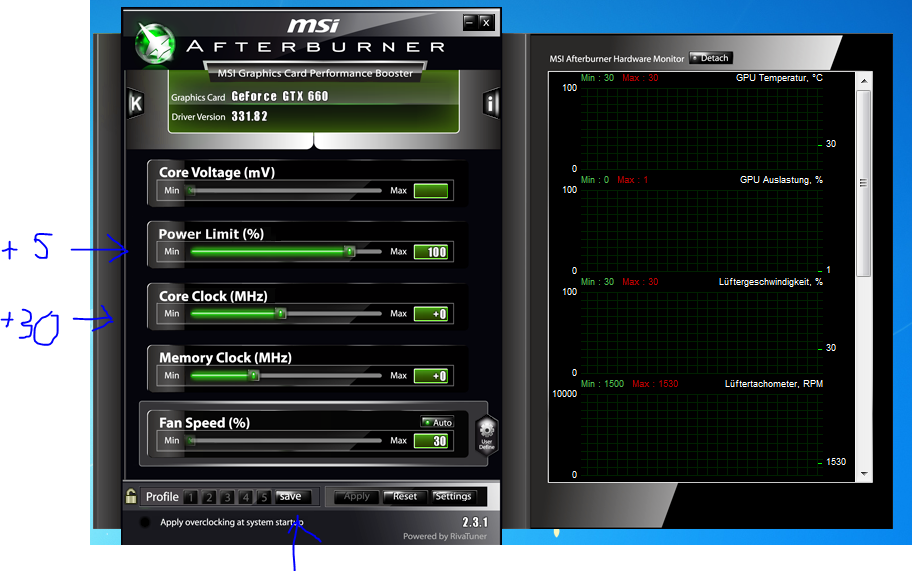The image size is (912, 571).
Task: Click the Fan Speed slider handle
Action: click(x=191, y=440)
